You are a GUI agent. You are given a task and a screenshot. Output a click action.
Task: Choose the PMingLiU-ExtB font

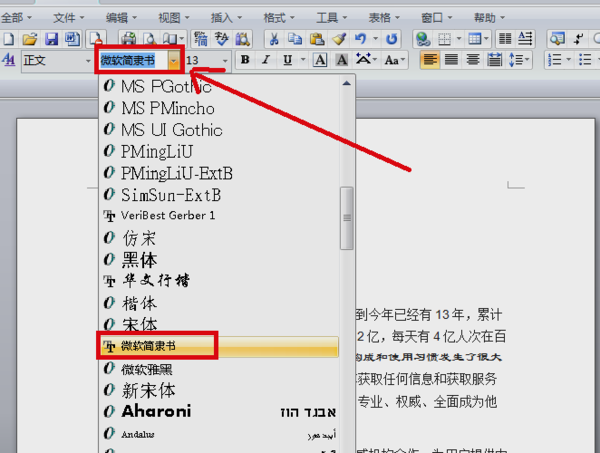(x=219, y=173)
